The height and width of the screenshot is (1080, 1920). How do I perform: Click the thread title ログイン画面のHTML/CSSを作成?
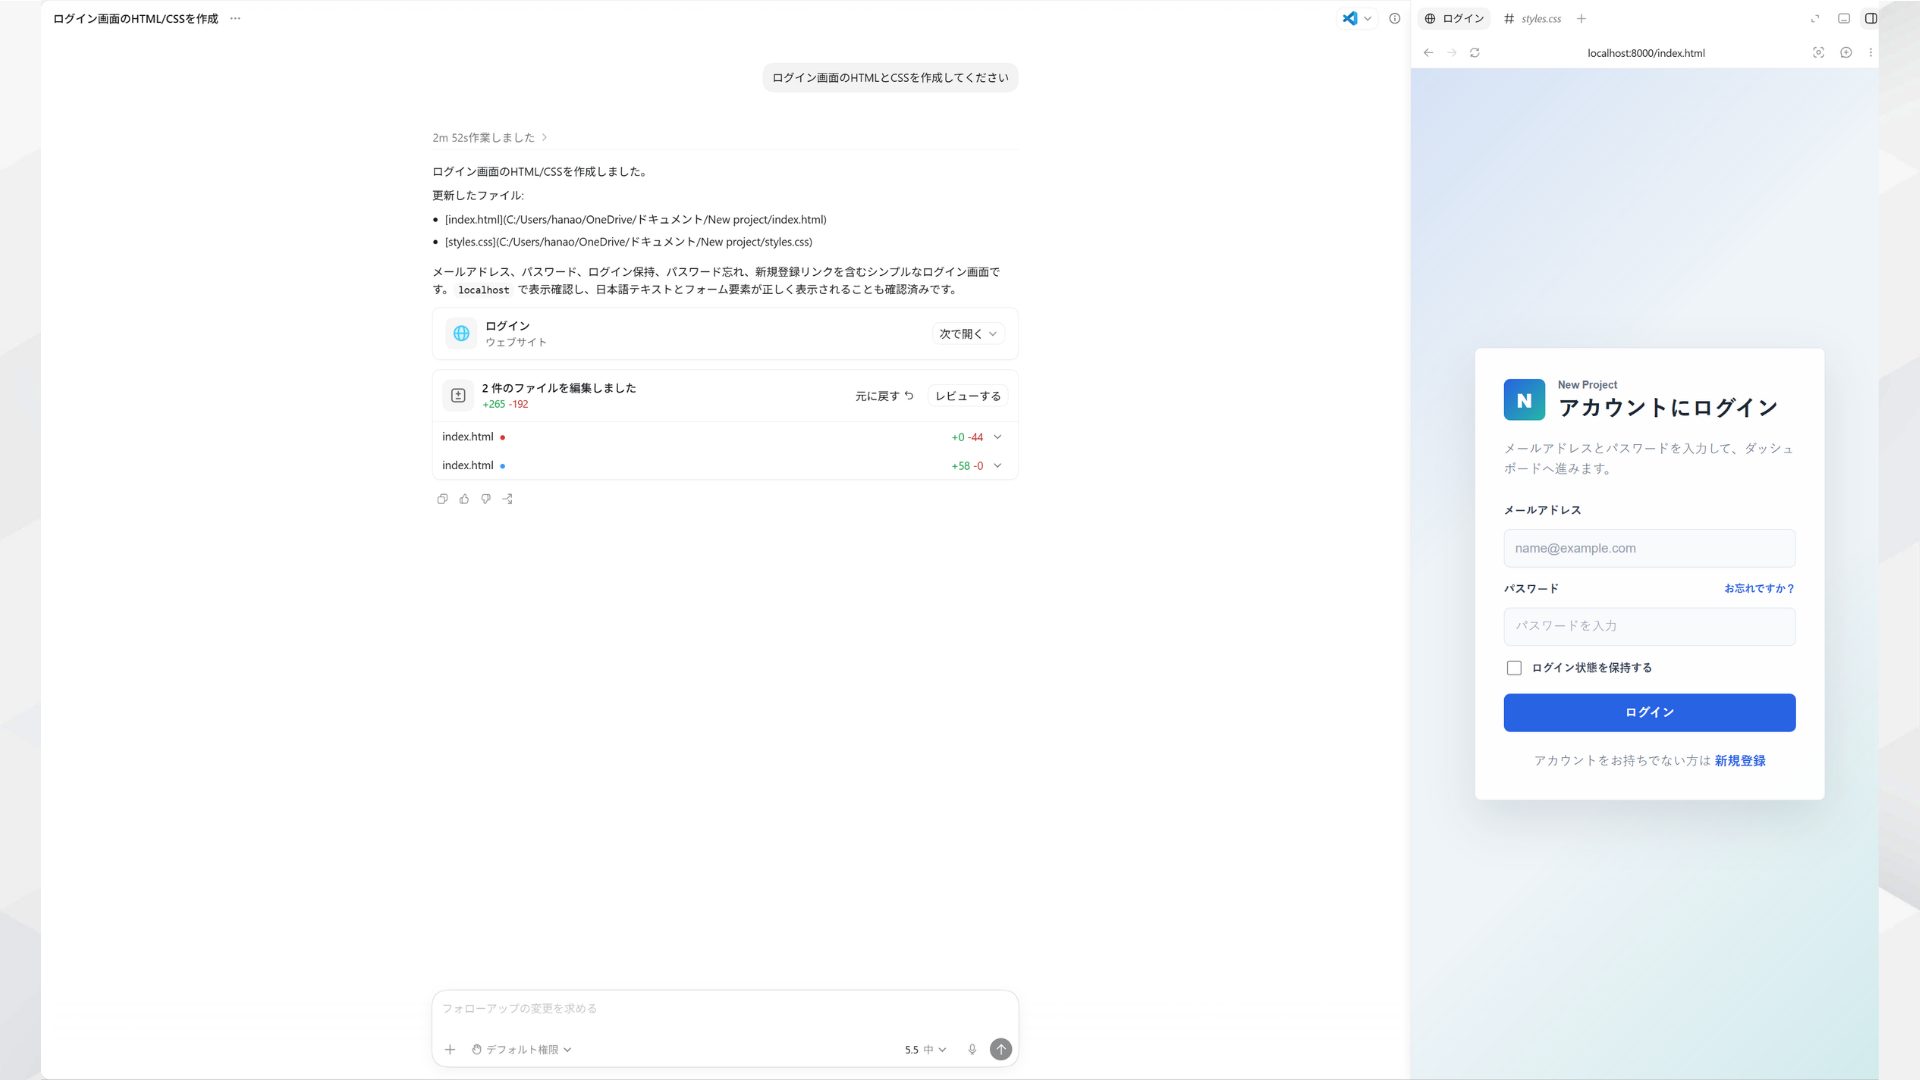(135, 19)
